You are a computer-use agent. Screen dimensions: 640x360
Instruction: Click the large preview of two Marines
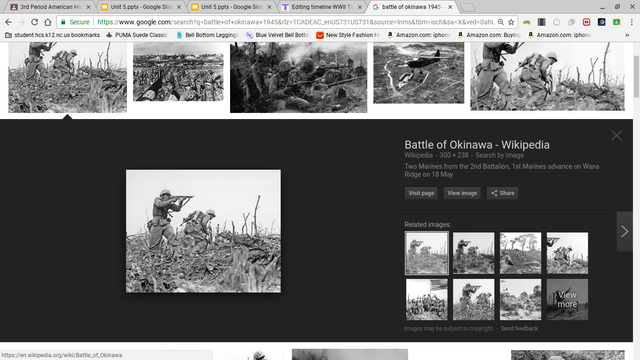click(x=203, y=231)
